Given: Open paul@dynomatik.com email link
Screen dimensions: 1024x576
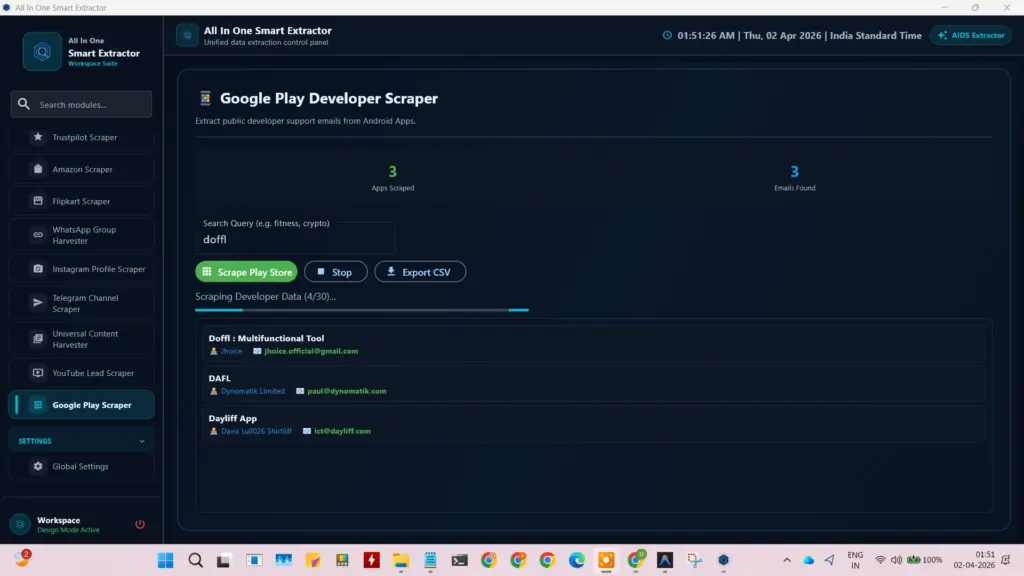Looking at the screenshot, I should click(x=347, y=391).
